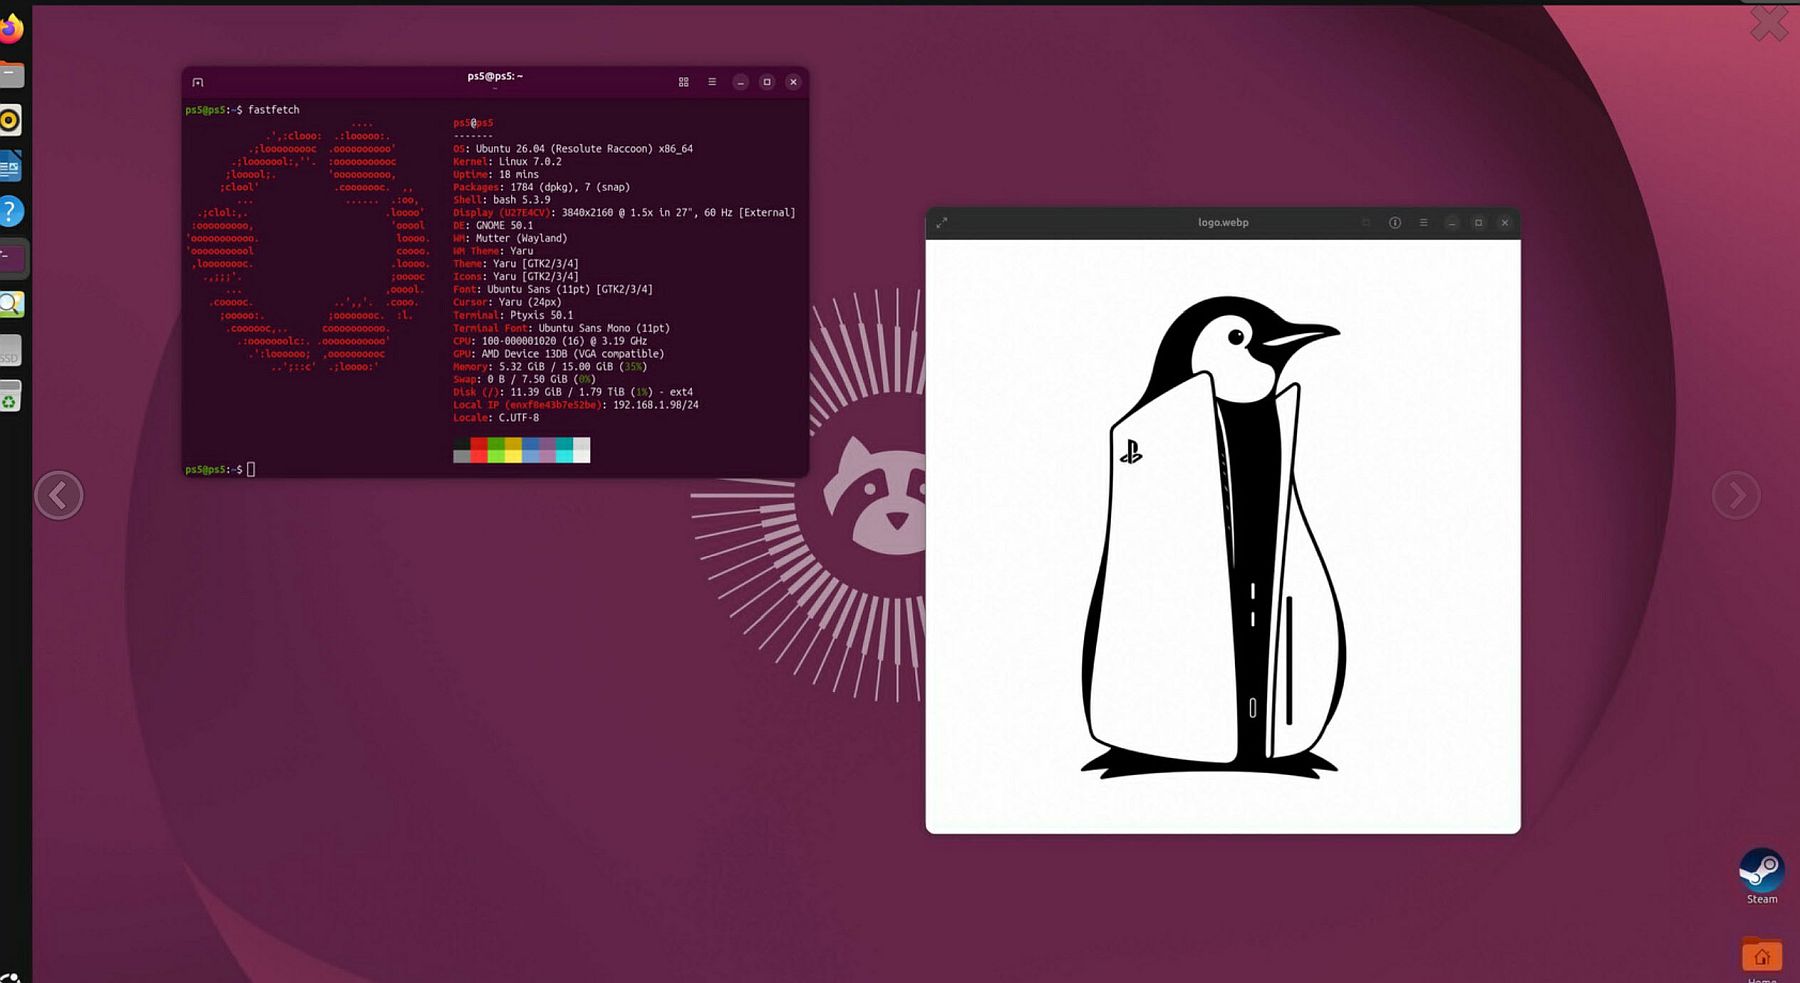Click the logo.webp window title
This screenshot has height=983, width=1800.
point(1223,223)
